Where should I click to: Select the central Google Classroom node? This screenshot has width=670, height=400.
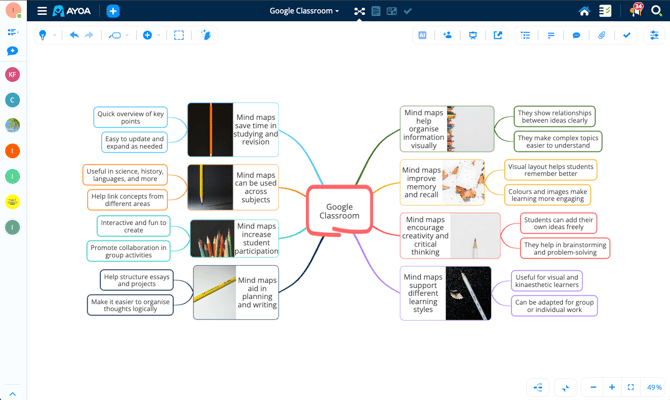point(339,211)
